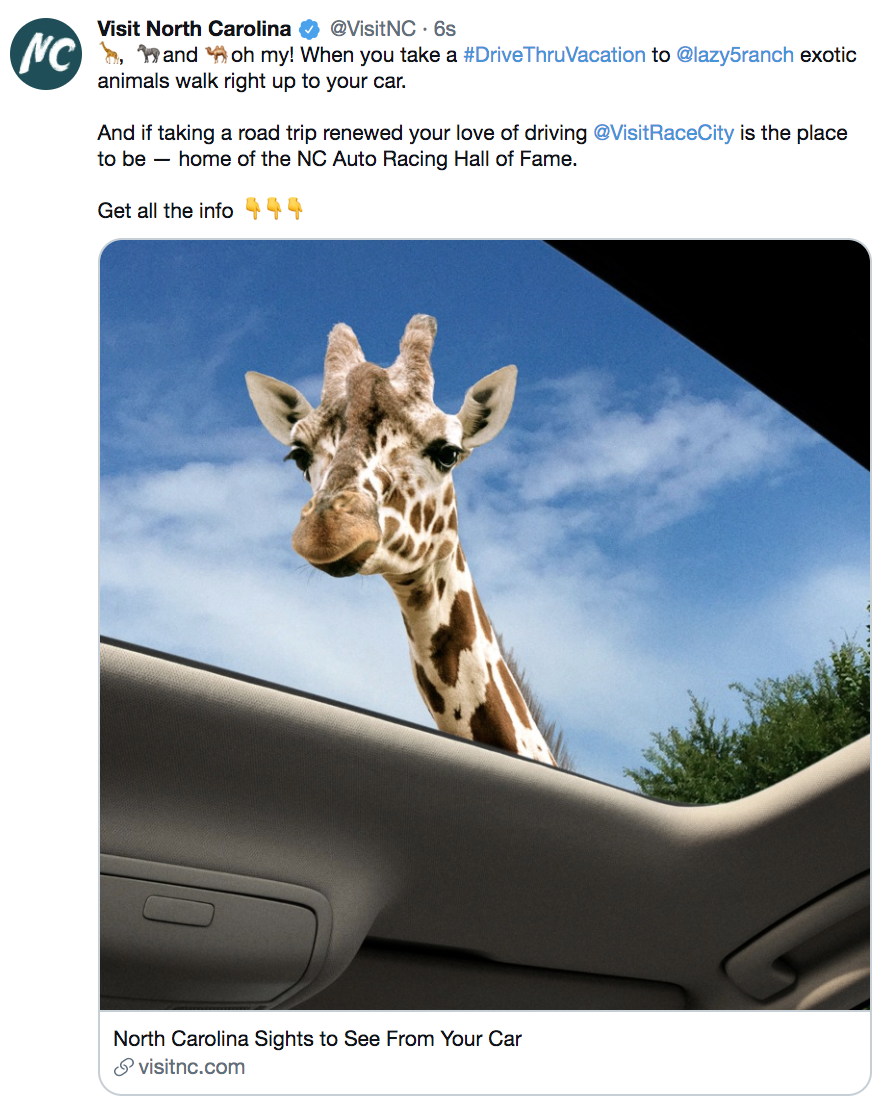Open the Visit North Carolina NC profile avatar

pyautogui.click(x=47, y=54)
